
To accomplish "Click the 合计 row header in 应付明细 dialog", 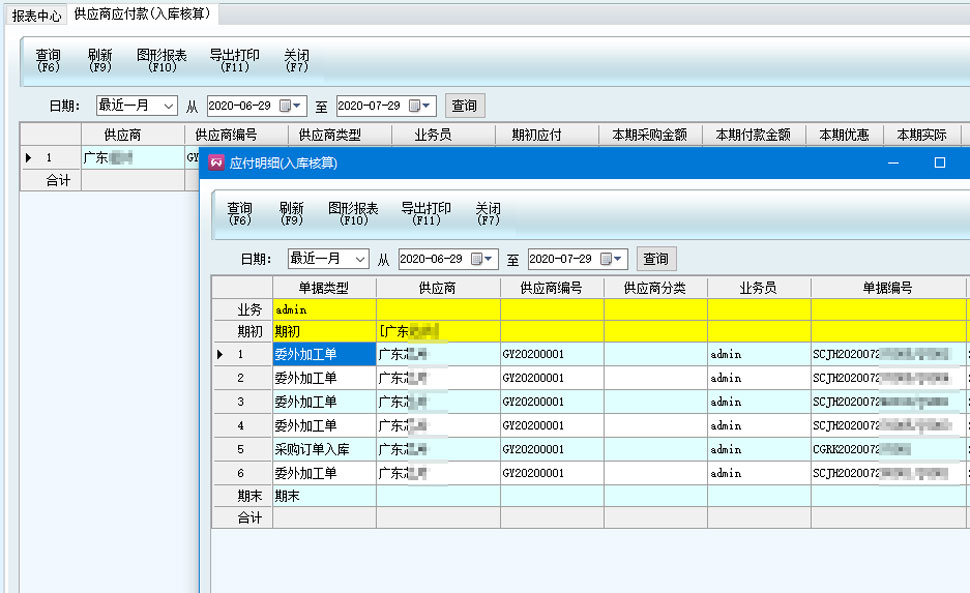I will pyautogui.click(x=243, y=518).
